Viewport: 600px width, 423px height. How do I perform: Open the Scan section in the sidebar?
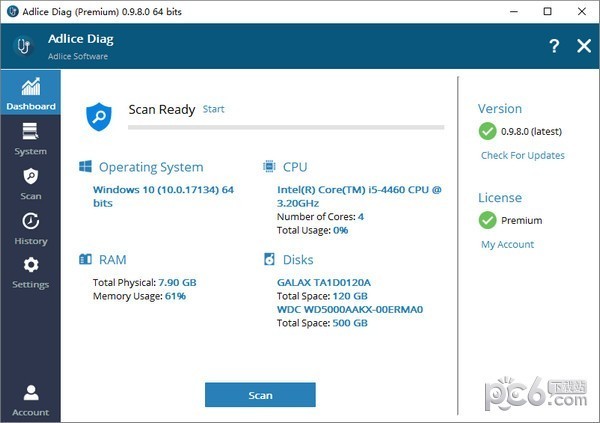(x=31, y=184)
